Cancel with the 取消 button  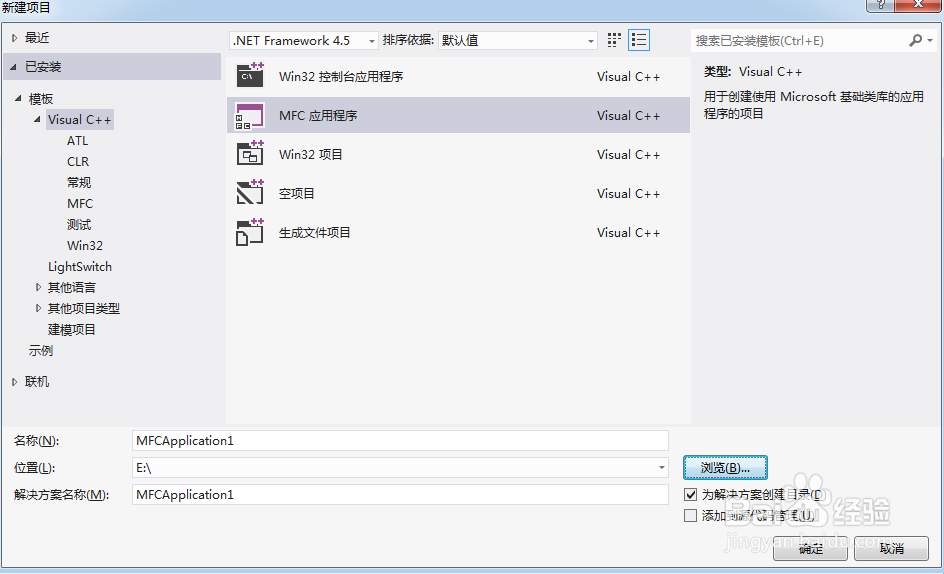click(x=891, y=549)
